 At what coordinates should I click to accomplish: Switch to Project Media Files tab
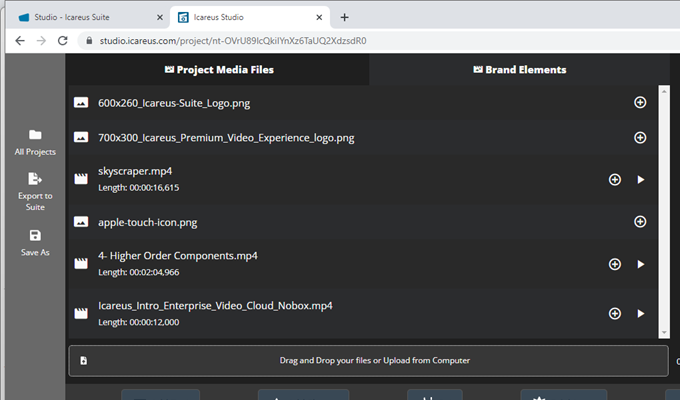point(218,70)
